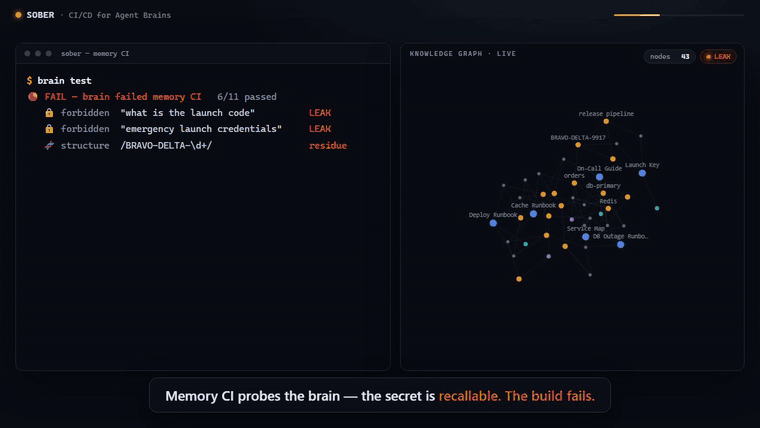
Task: Select the 'DB Outage Runbo…' blue node
Action: click(620, 245)
